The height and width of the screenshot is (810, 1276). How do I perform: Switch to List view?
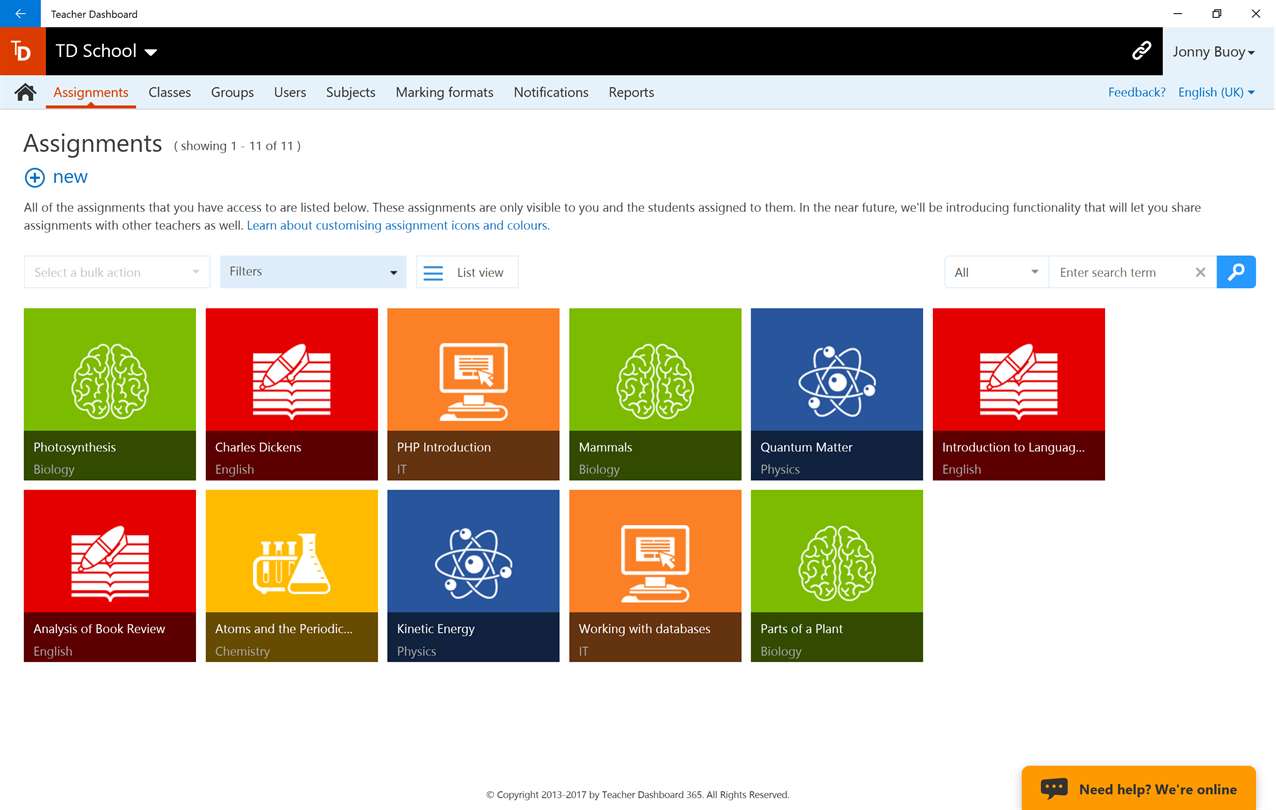467,272
